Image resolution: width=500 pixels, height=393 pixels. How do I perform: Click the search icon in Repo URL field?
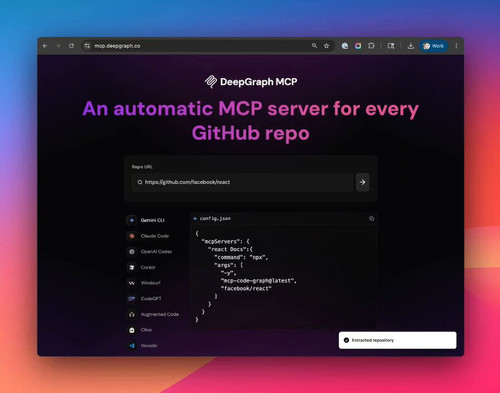pos(140,182)
